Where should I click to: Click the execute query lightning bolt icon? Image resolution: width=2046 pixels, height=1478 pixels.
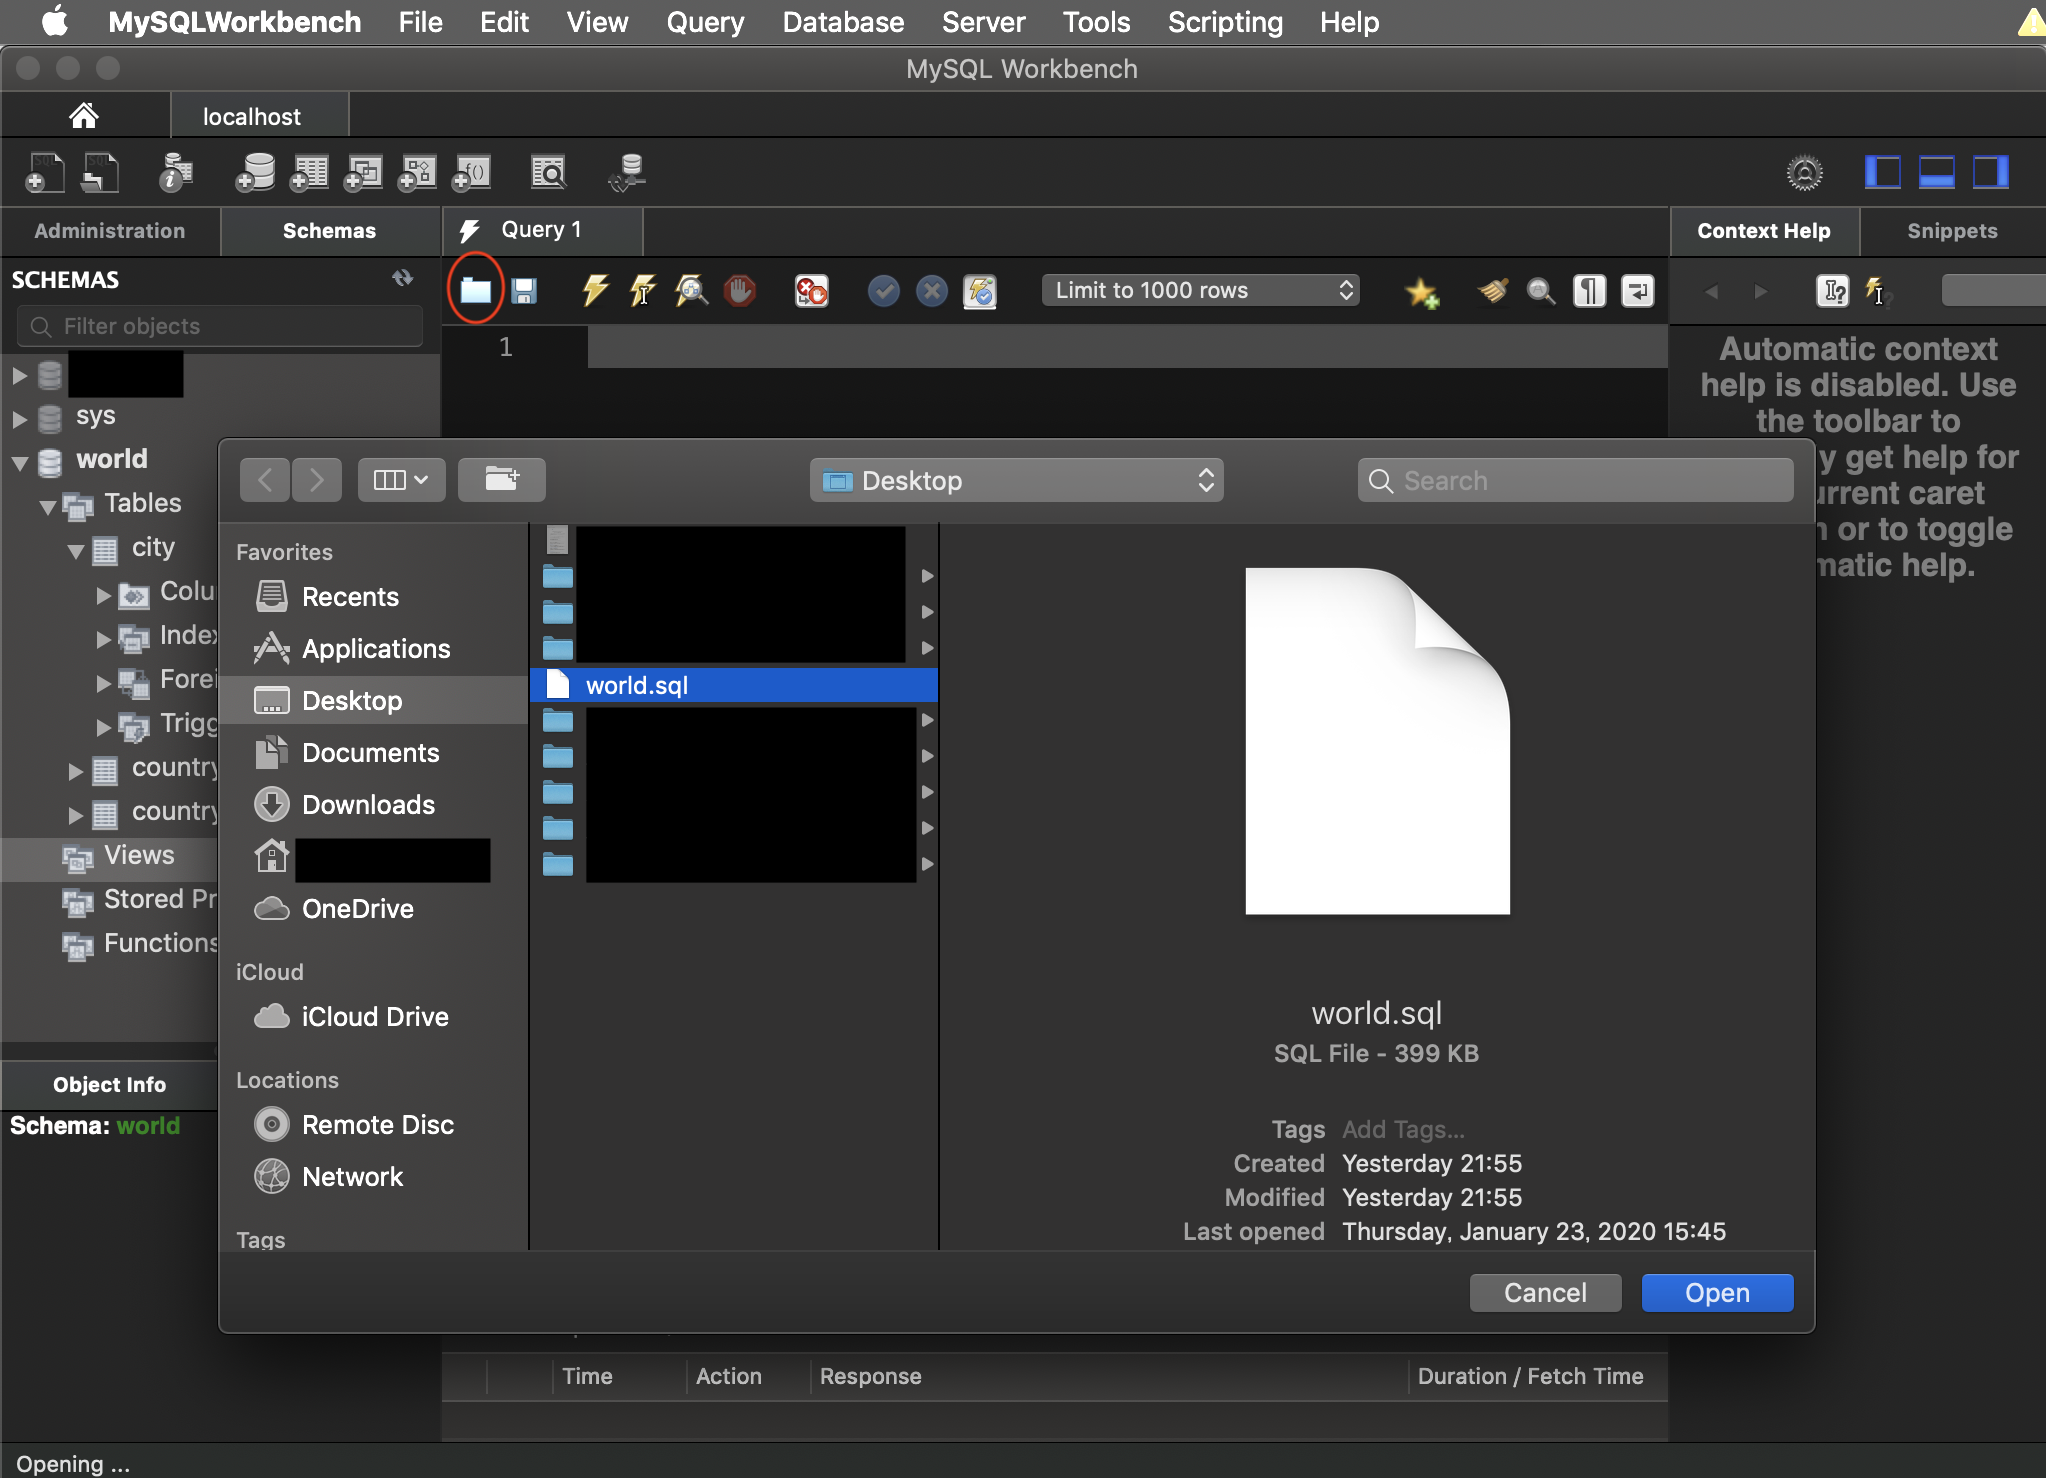595,291
